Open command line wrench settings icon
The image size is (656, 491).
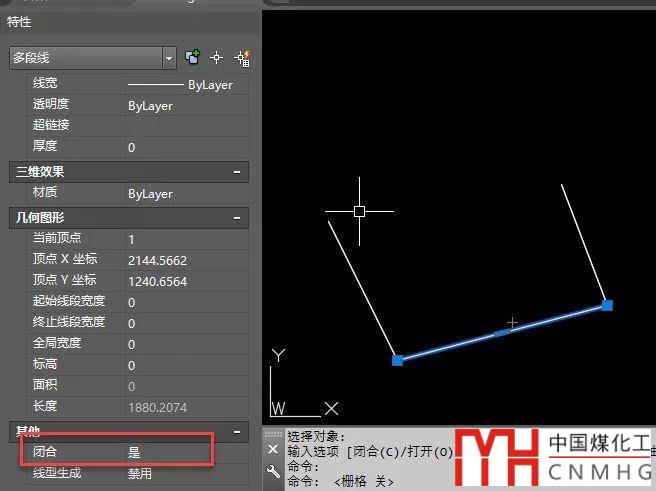[x=273, y=471]
